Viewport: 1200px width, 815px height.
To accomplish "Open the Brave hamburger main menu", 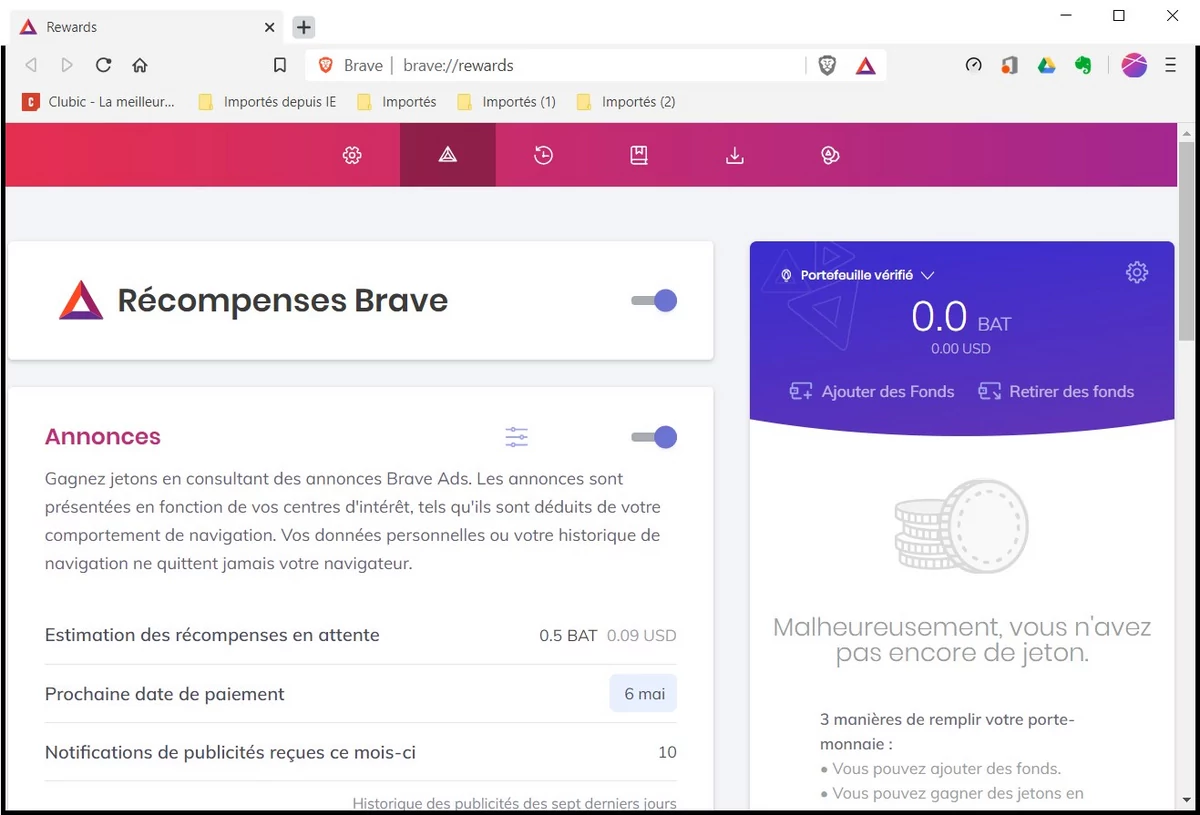I will click(1170, 65).
